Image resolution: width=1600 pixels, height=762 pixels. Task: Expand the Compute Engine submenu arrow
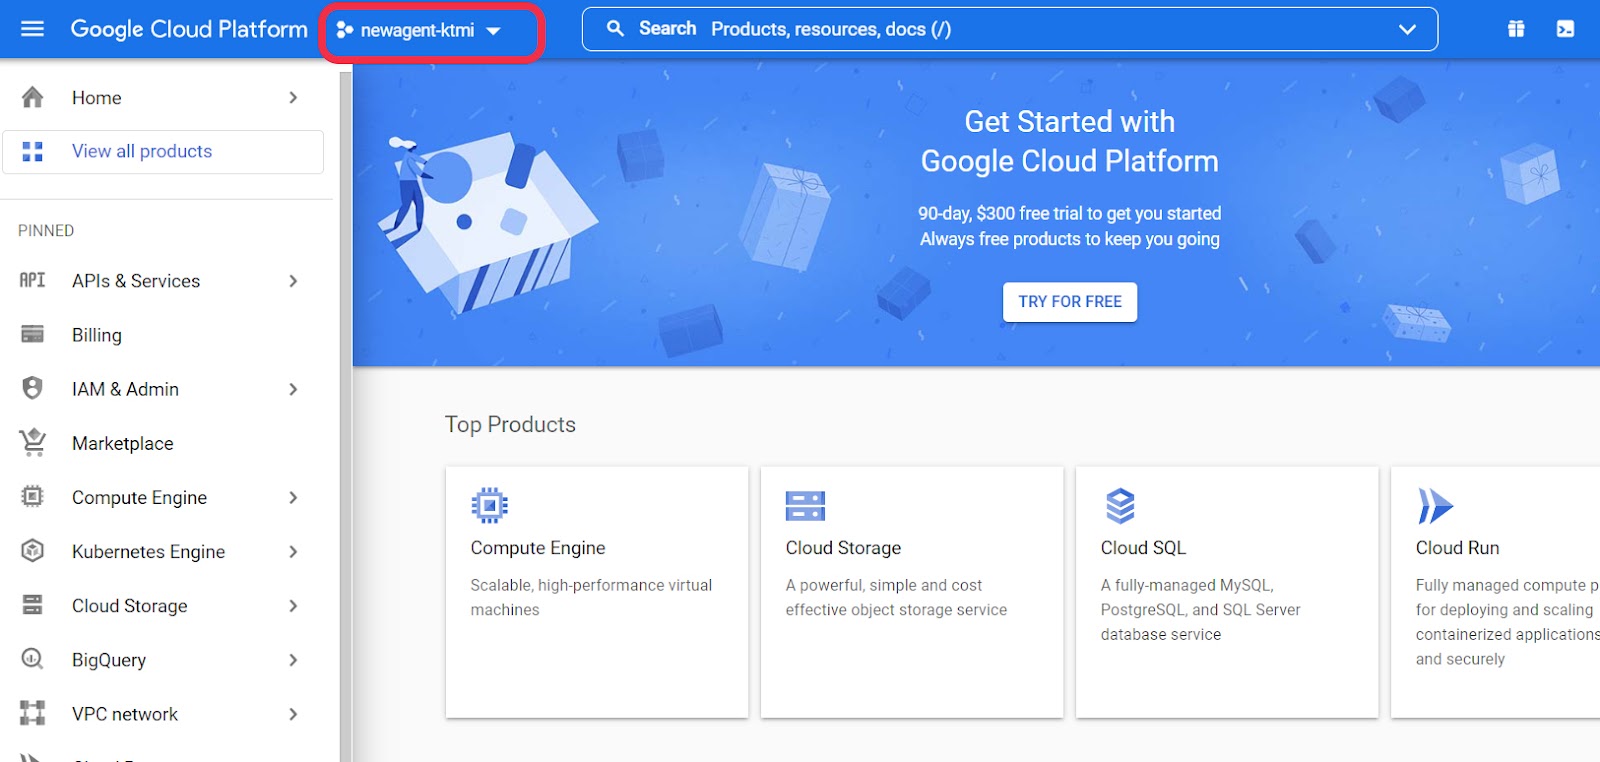click(293, 497)
